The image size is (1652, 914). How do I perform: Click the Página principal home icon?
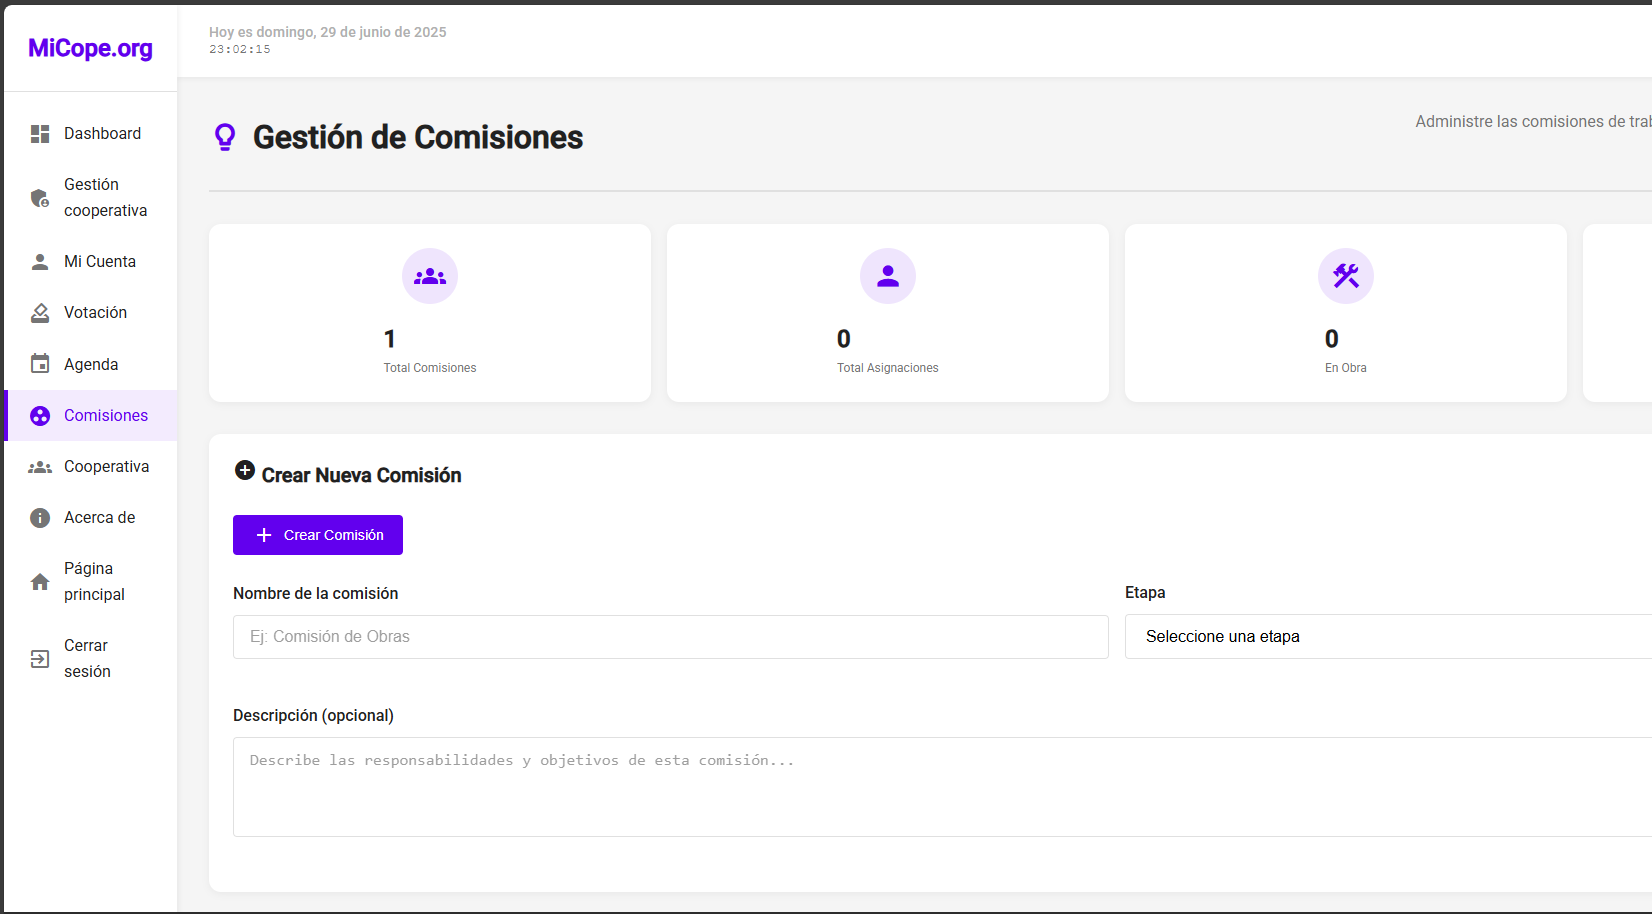(40, 582)
